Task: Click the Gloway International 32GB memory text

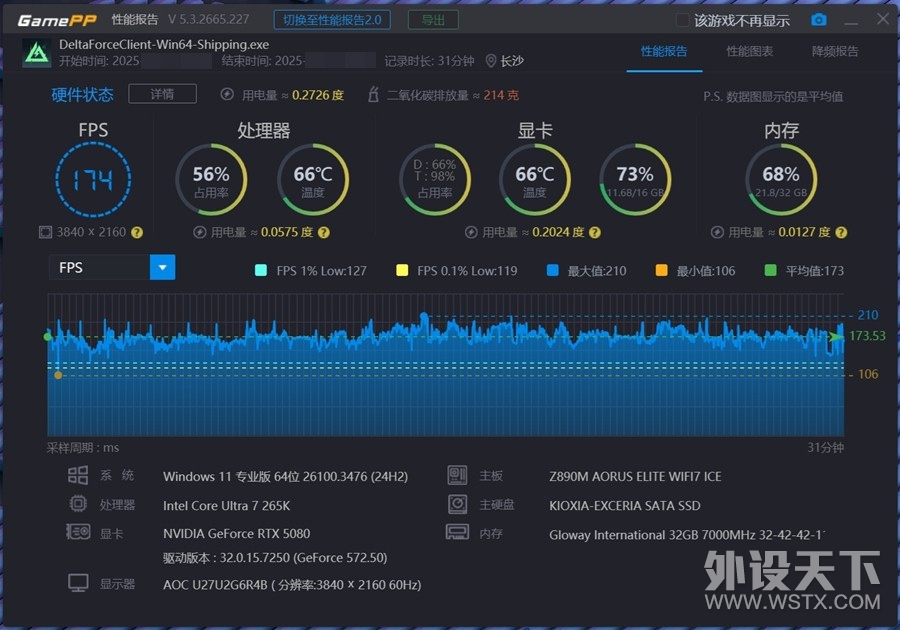Action: (687, 535)
